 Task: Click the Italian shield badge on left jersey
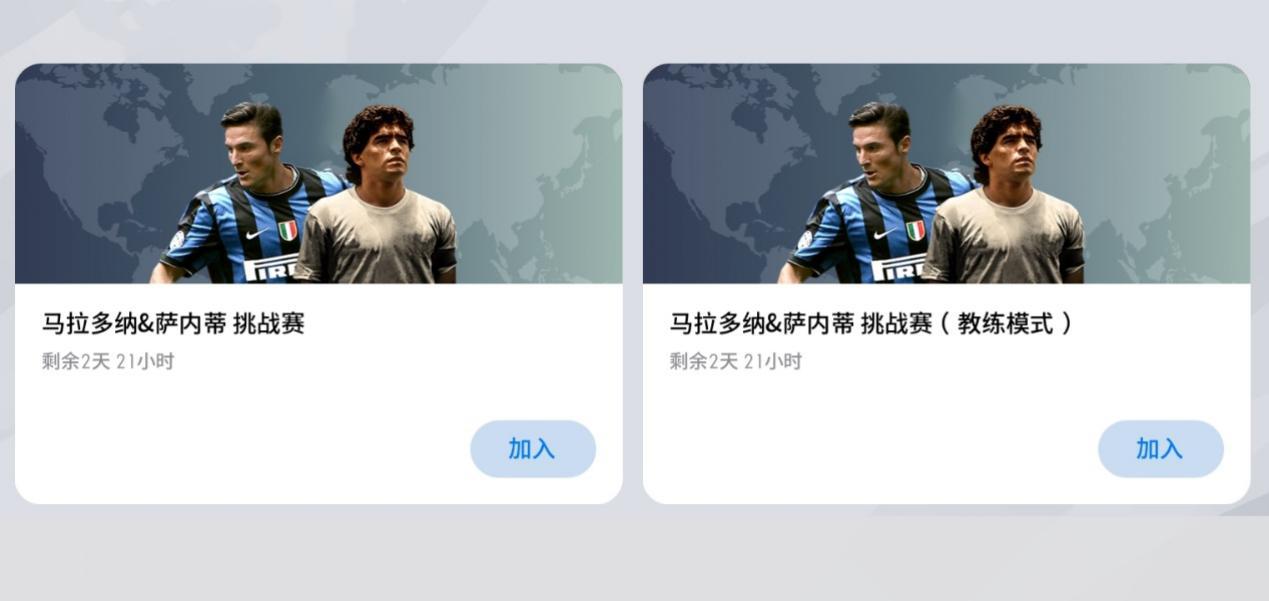click(x=288, y=231)
